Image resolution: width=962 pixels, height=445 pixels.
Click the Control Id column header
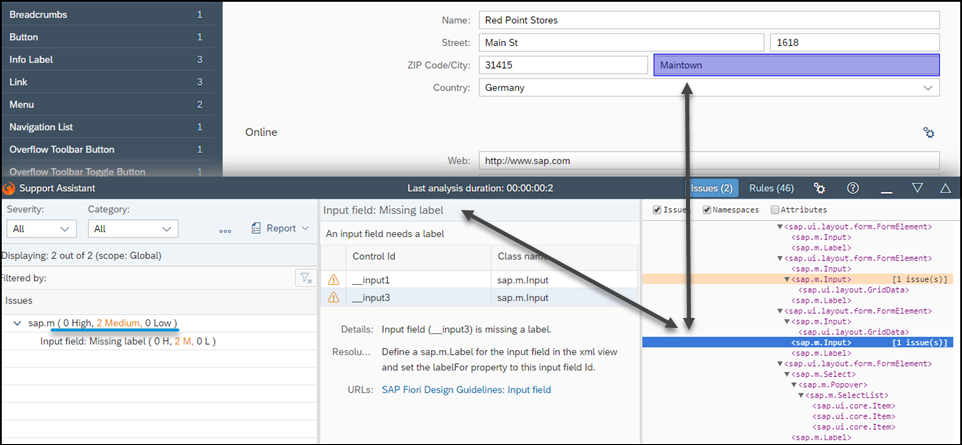point(417,256)
